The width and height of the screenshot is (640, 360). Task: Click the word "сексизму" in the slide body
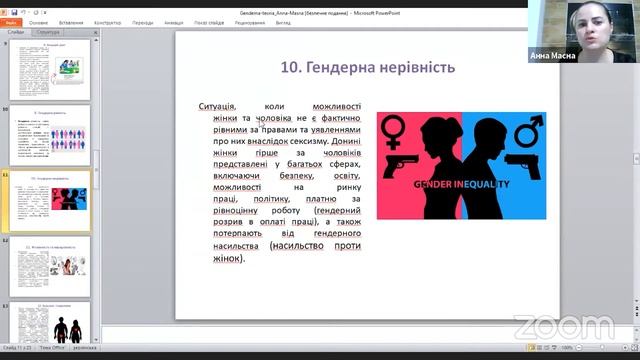click(309, 141)
